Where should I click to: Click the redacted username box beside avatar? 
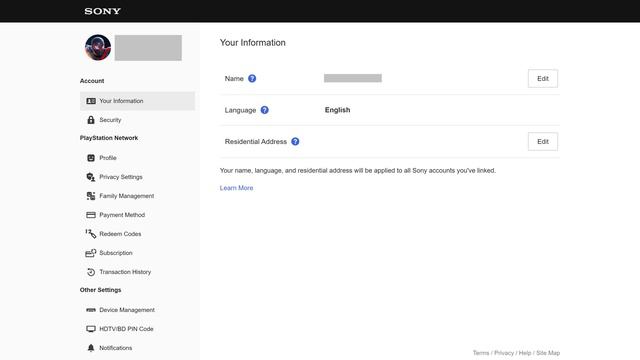148,48
